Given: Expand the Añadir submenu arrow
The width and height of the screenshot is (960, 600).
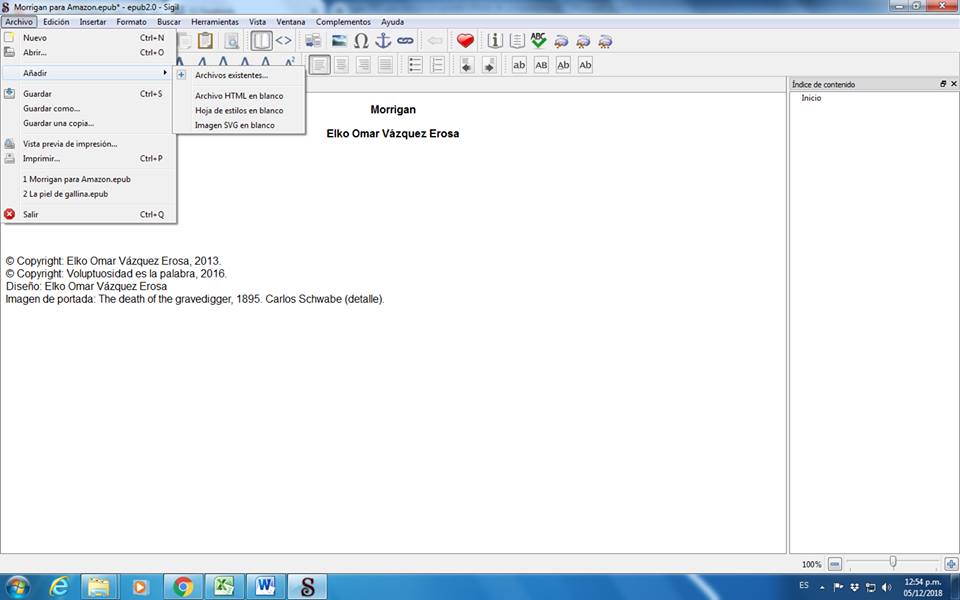Looking at the screenshot, I should (x=165, y=73).
